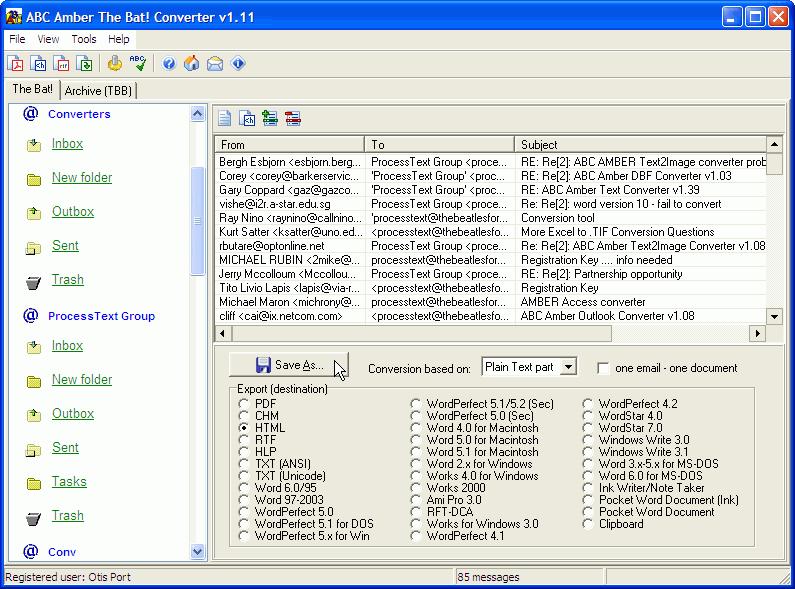Click sidebar scroll up arrow button
Image resolution: width=795 pixels, height=589 pixels.
click(x=198, y=114)
